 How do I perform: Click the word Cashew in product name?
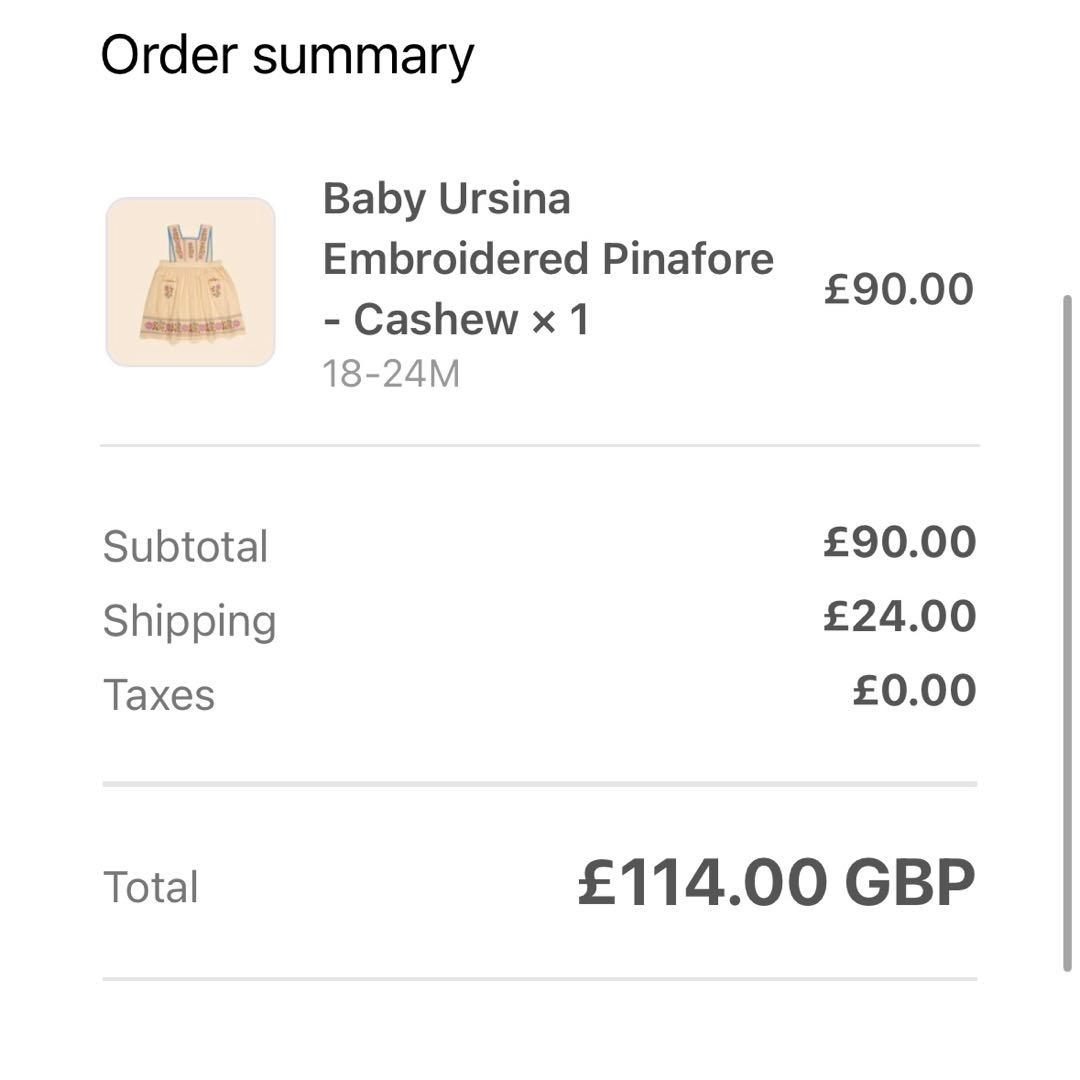point(436,320)
